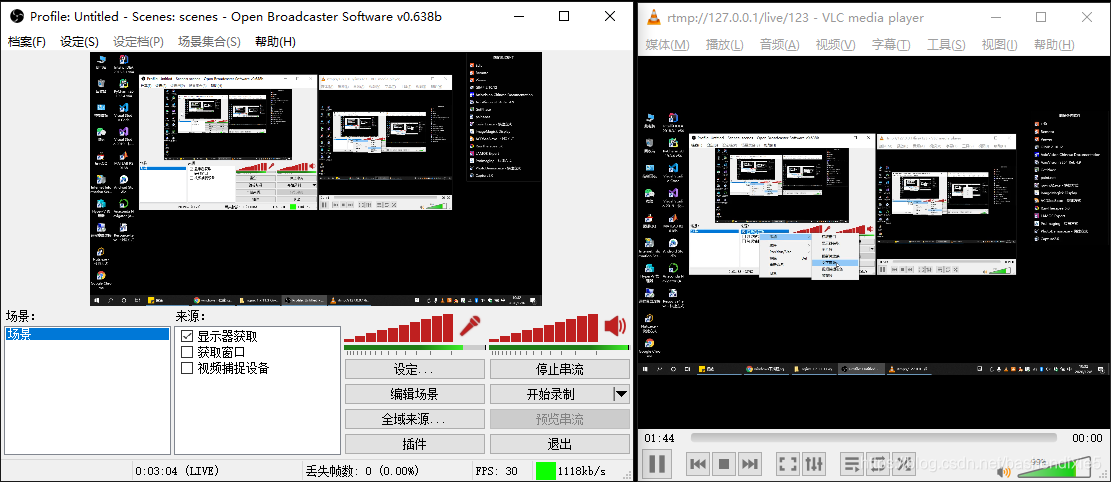This screenshot has width=1111, height=482.
Task: Click the OBS stream preview area
Action: [316, 179]
